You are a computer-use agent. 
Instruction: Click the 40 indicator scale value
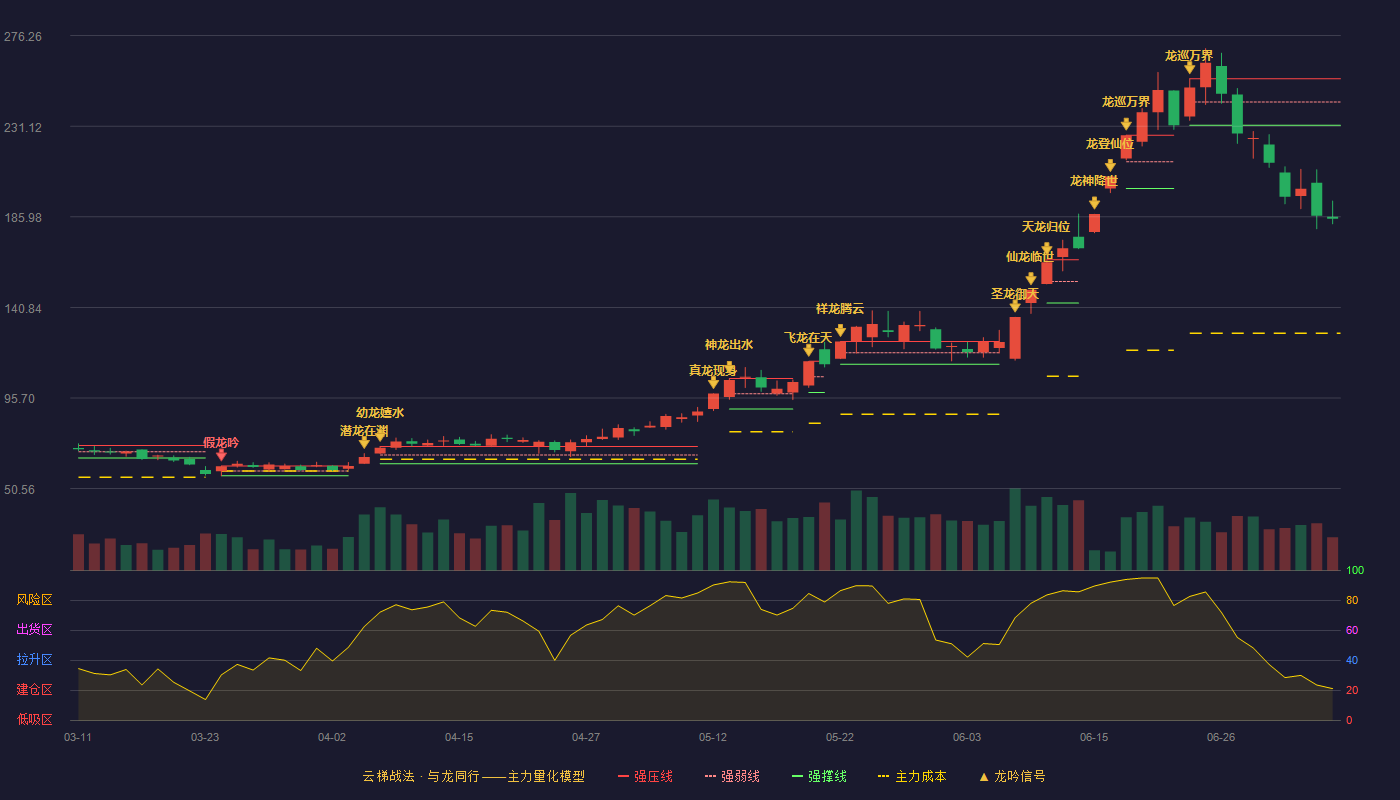coord(1352,660)
